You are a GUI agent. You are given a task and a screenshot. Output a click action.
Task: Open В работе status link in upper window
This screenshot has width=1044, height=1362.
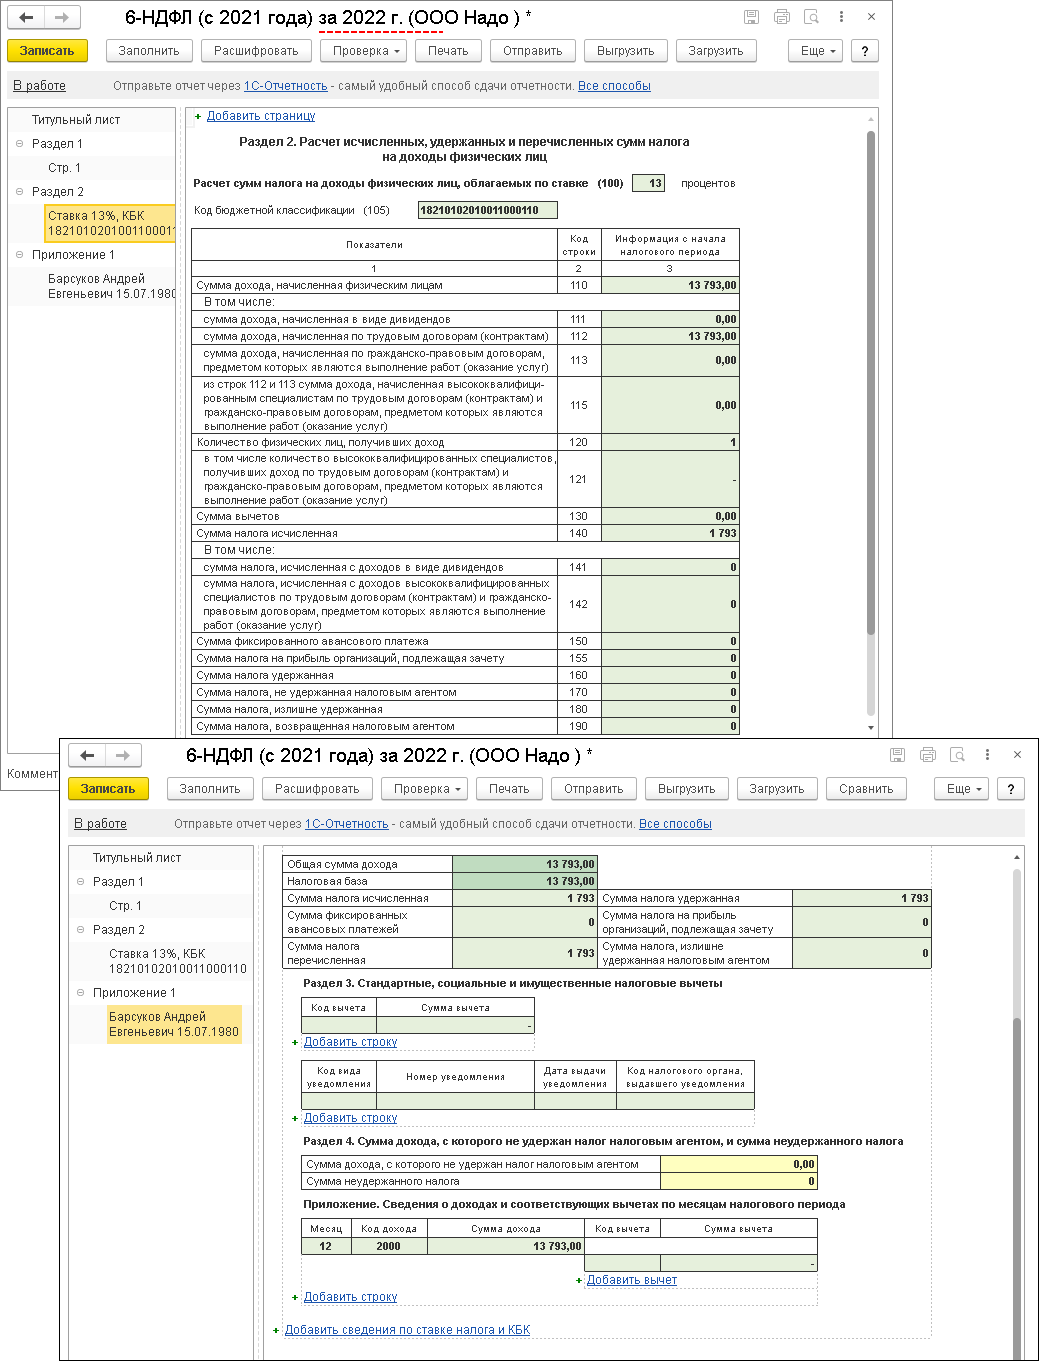click(39, 86)
